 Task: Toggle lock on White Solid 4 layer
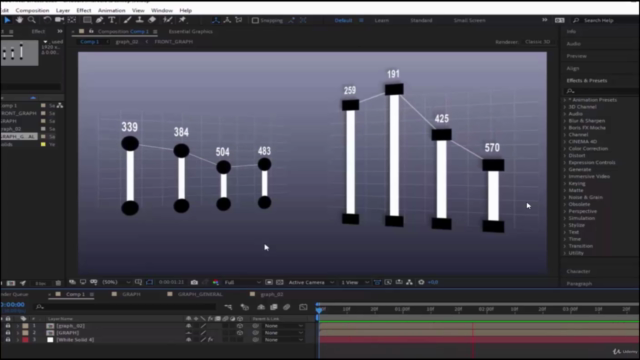click(x=8, y=340)
